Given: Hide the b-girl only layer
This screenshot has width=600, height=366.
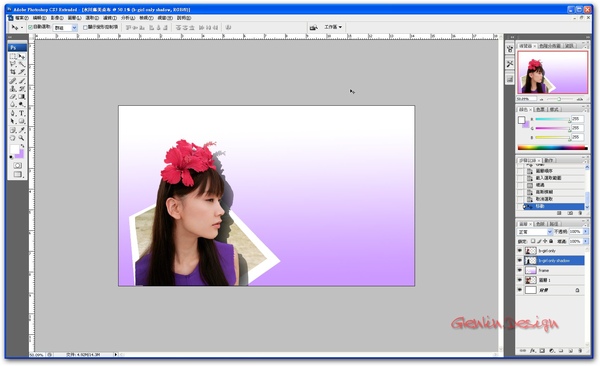Looking at the screenshot, I should tap(520, 251).
